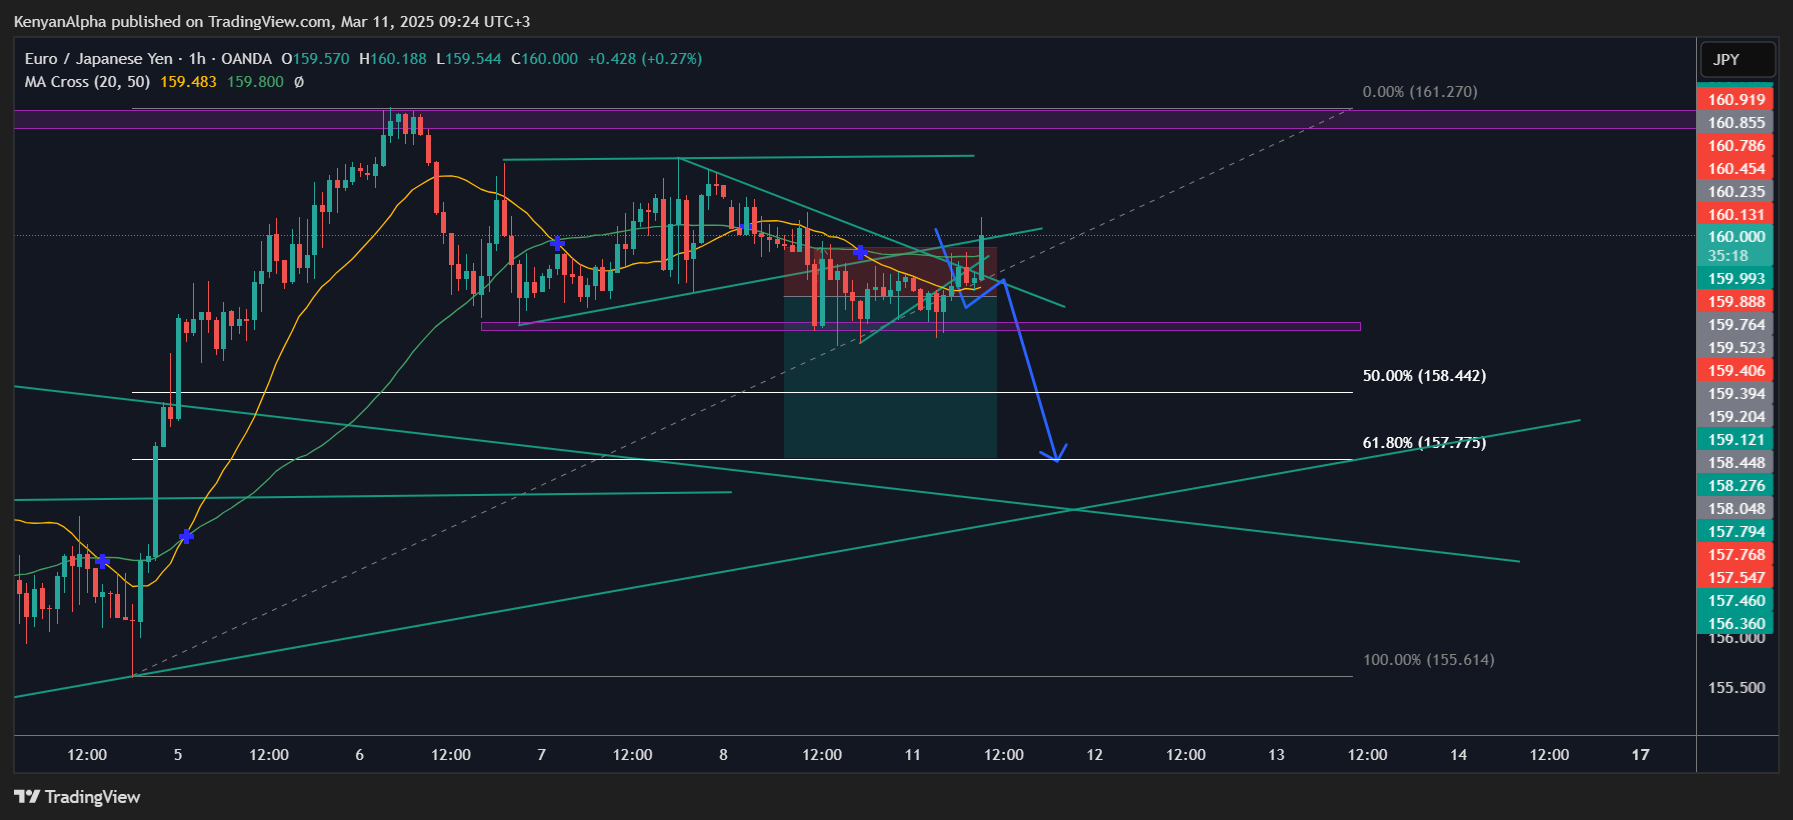Click the 158.276 price axis label
This screenshot has height=820, width=1793.
1736,486
